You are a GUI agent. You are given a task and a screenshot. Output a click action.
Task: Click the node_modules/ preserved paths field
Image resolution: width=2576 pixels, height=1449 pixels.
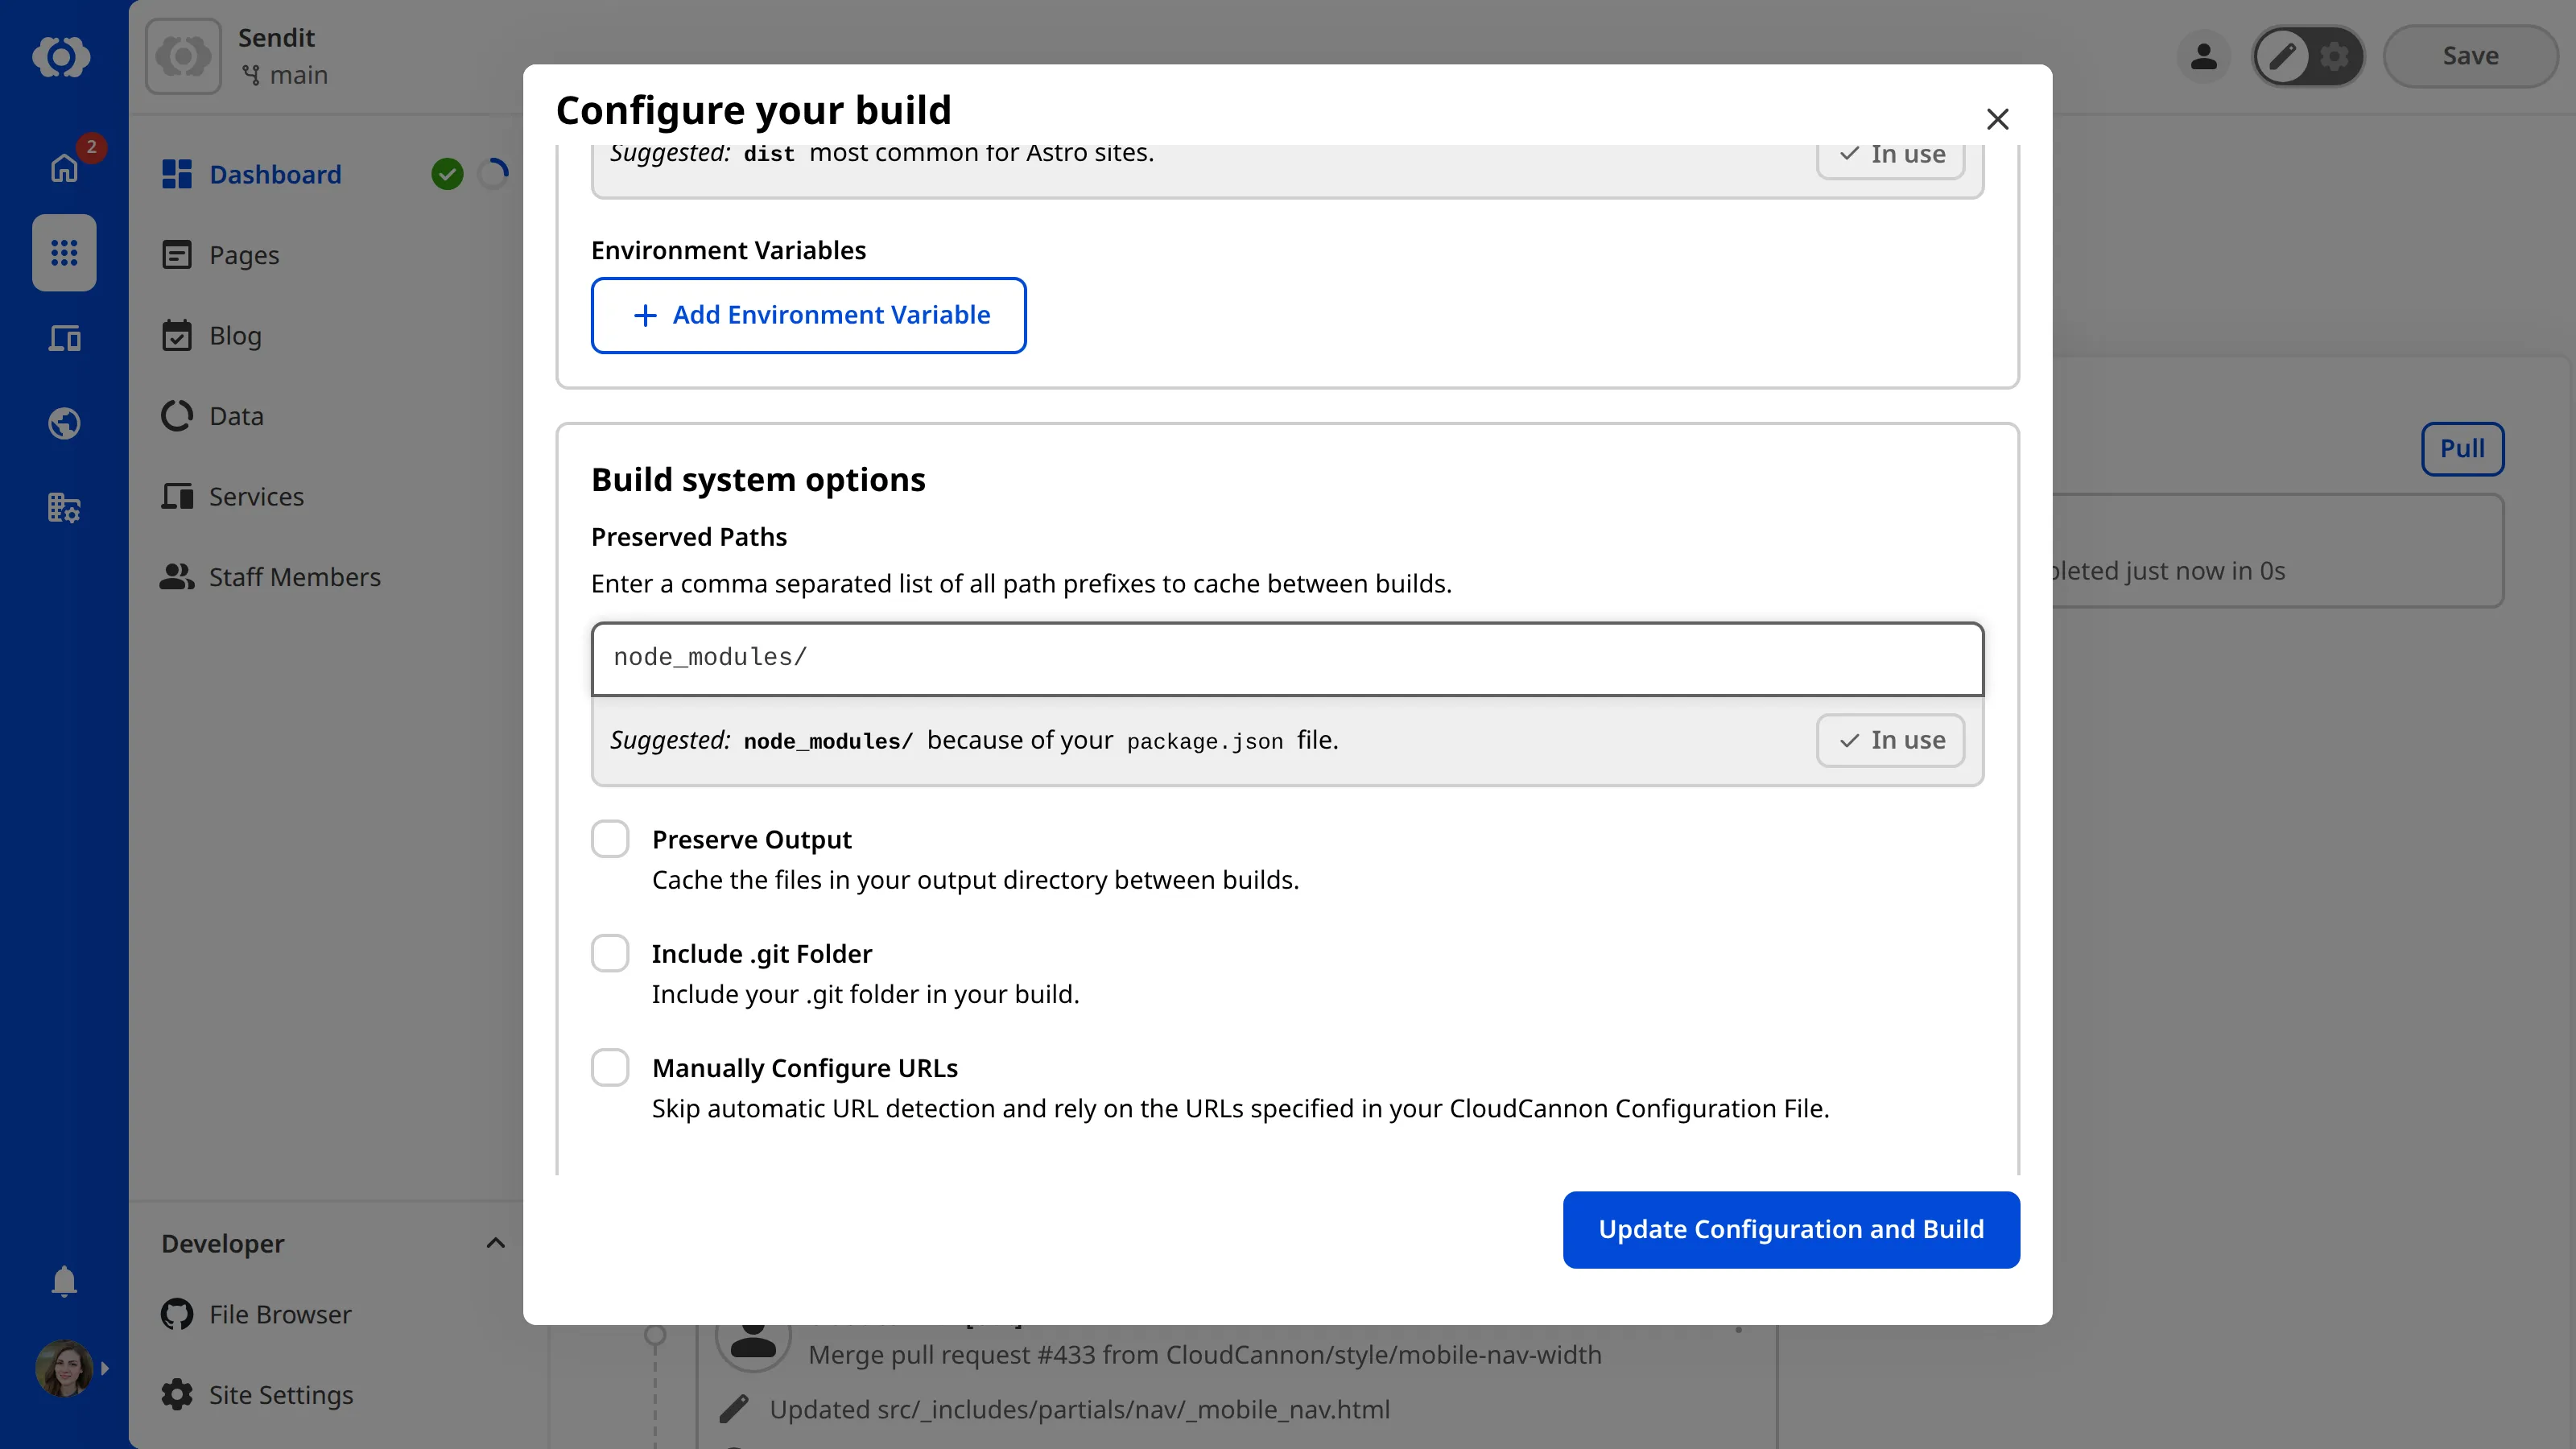(1286, 658)
